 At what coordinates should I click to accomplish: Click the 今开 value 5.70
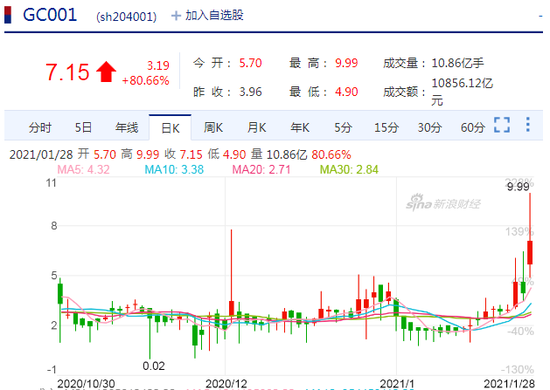250,63
